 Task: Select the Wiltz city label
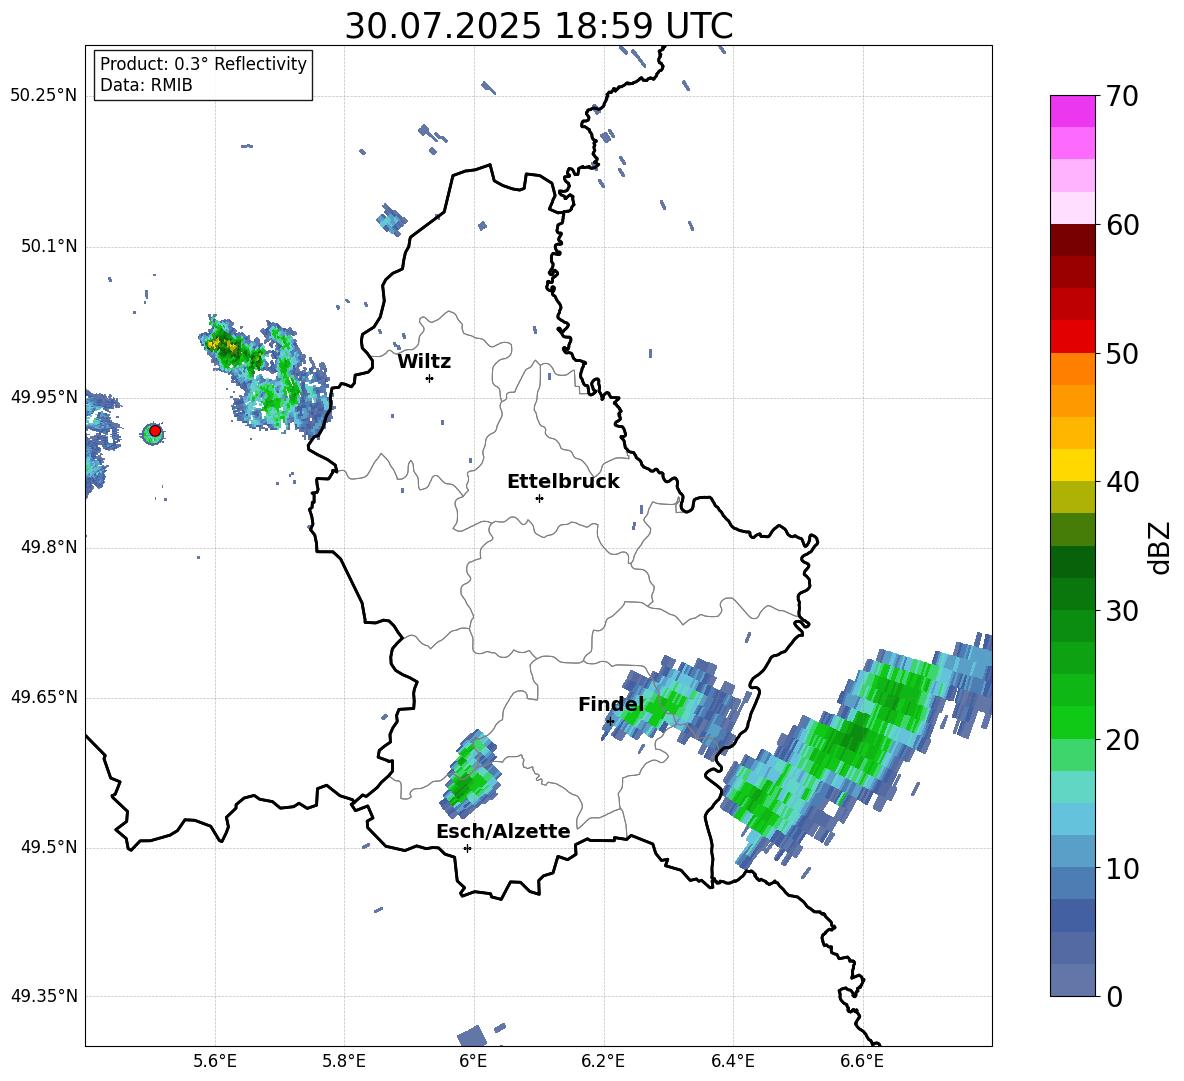pyautogui.click(x=424, y=362)
